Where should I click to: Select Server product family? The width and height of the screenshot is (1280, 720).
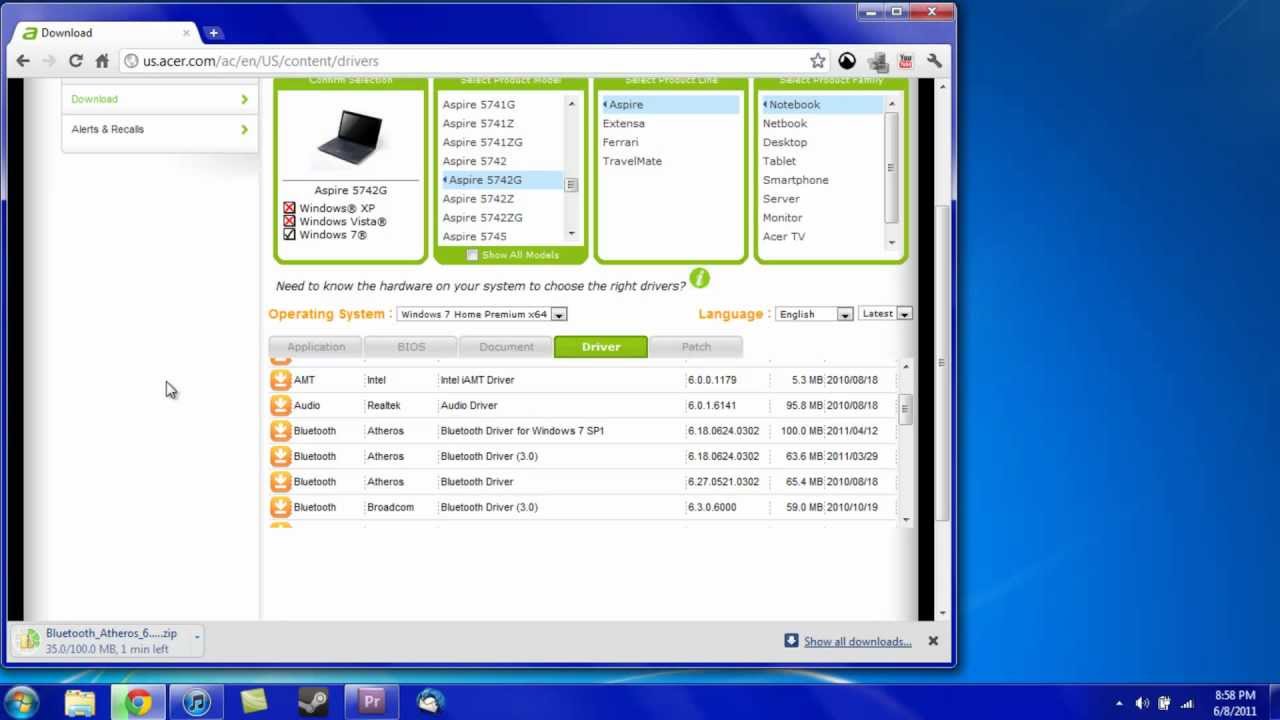[781, 199]
